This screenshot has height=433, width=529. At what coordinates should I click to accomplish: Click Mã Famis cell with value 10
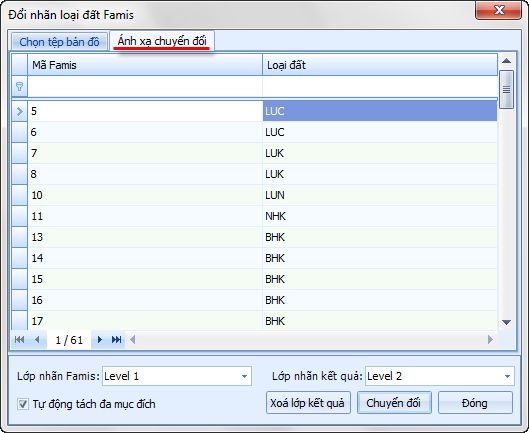tap(145, 195)
